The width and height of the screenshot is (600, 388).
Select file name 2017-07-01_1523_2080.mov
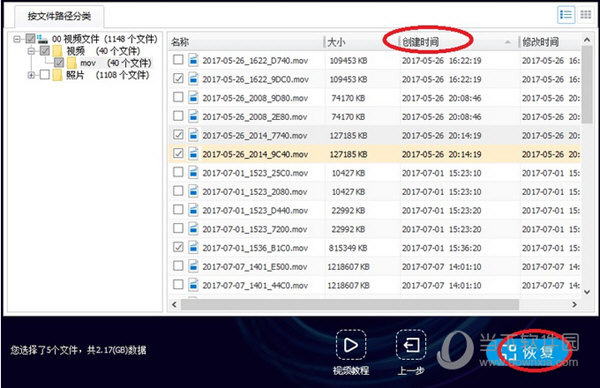(x=255, y=192)
